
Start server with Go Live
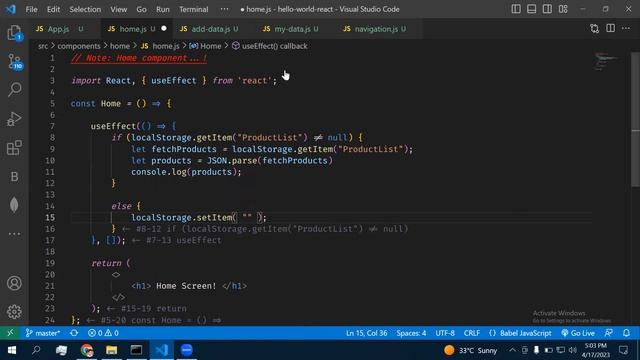(x=578, y=333)
